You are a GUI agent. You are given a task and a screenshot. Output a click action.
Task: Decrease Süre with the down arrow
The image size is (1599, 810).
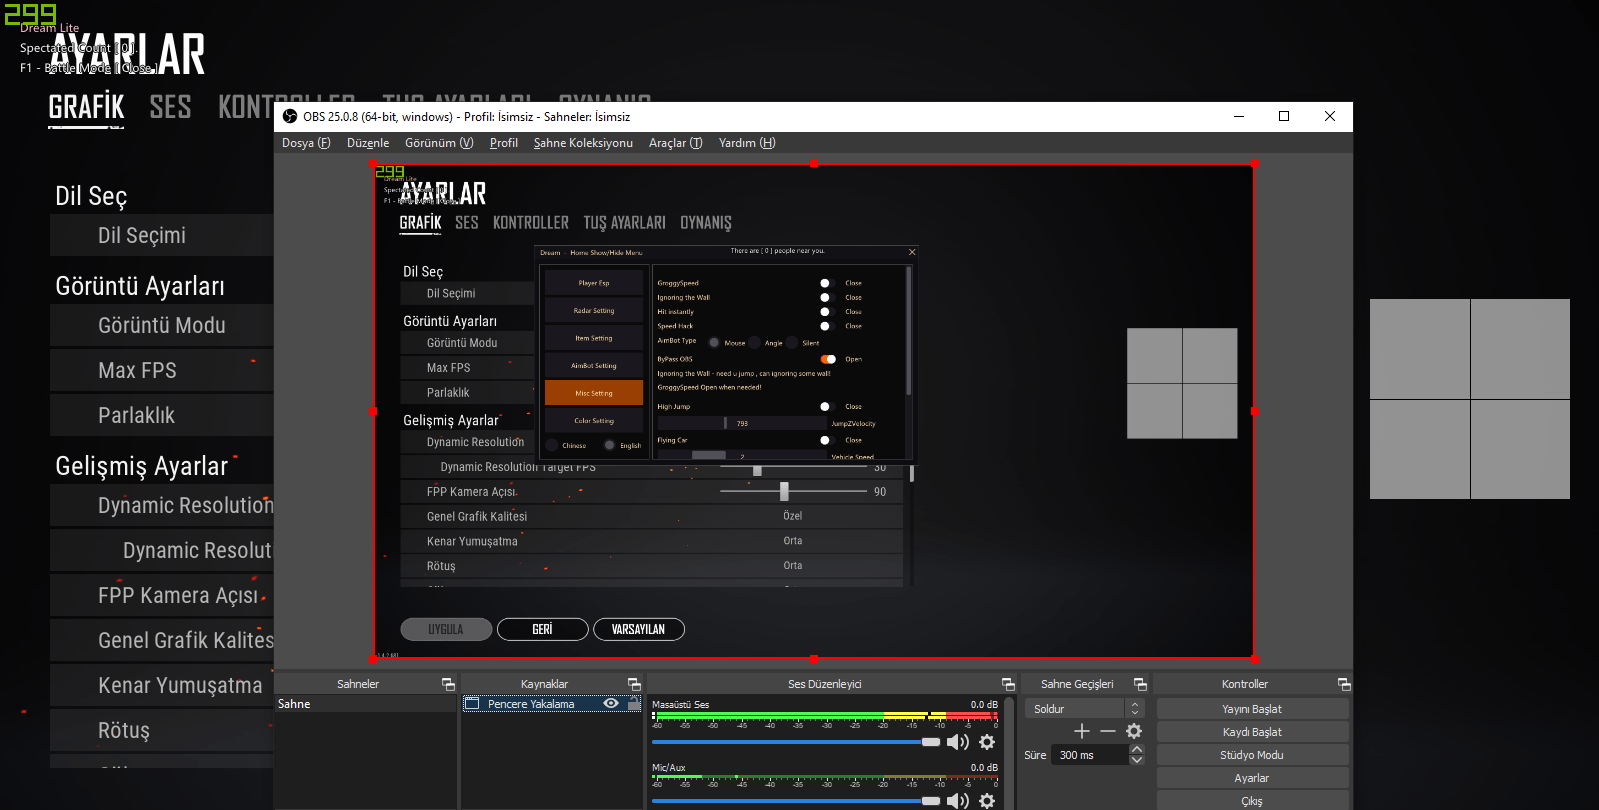(1137, 760)
